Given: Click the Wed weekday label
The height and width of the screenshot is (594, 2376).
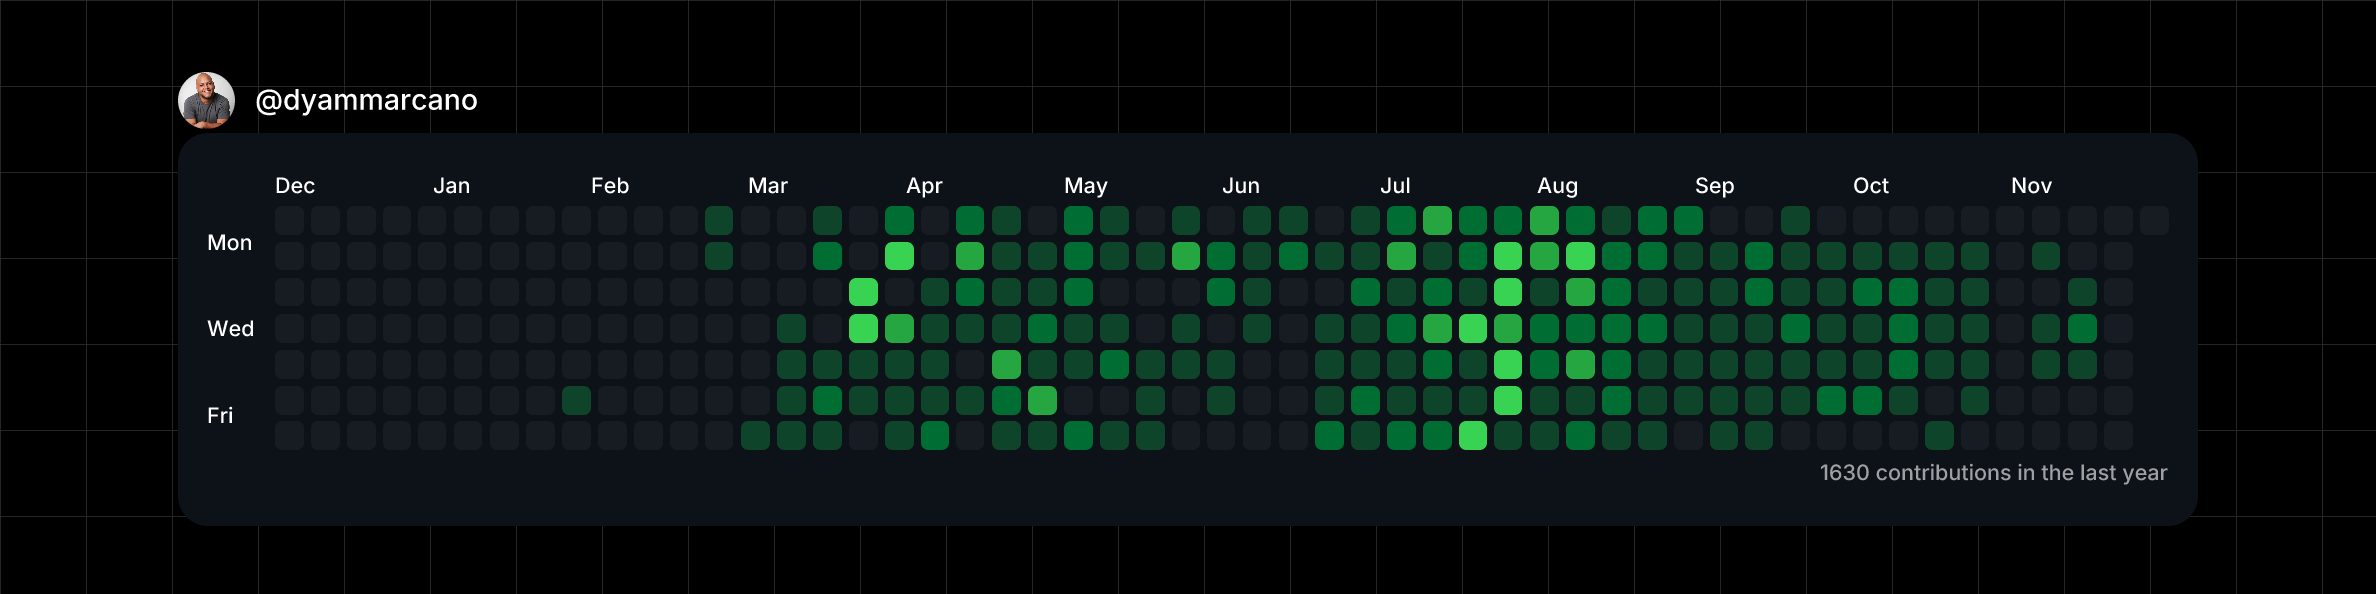Looking at the screenshot, I should (230, 329).
